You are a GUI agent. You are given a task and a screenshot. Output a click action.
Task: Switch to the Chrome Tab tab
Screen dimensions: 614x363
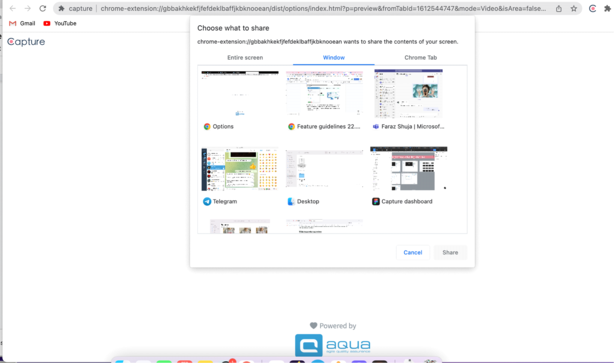(x=421, y=58)
